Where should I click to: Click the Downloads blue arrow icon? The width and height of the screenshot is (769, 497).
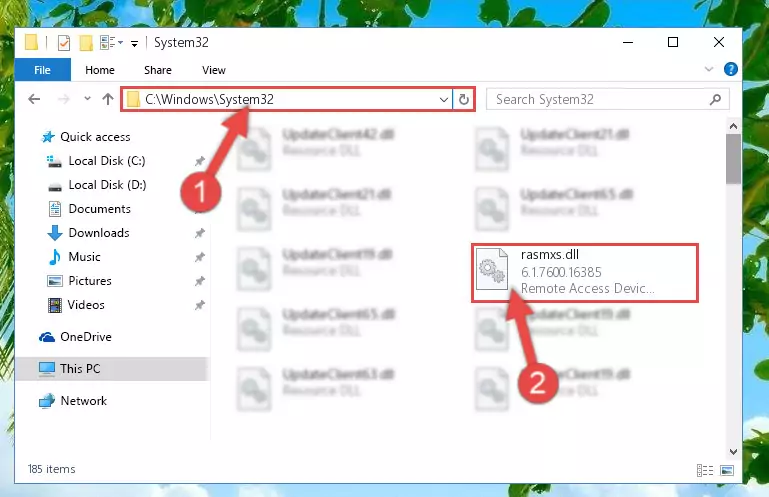tap(54, 233)
